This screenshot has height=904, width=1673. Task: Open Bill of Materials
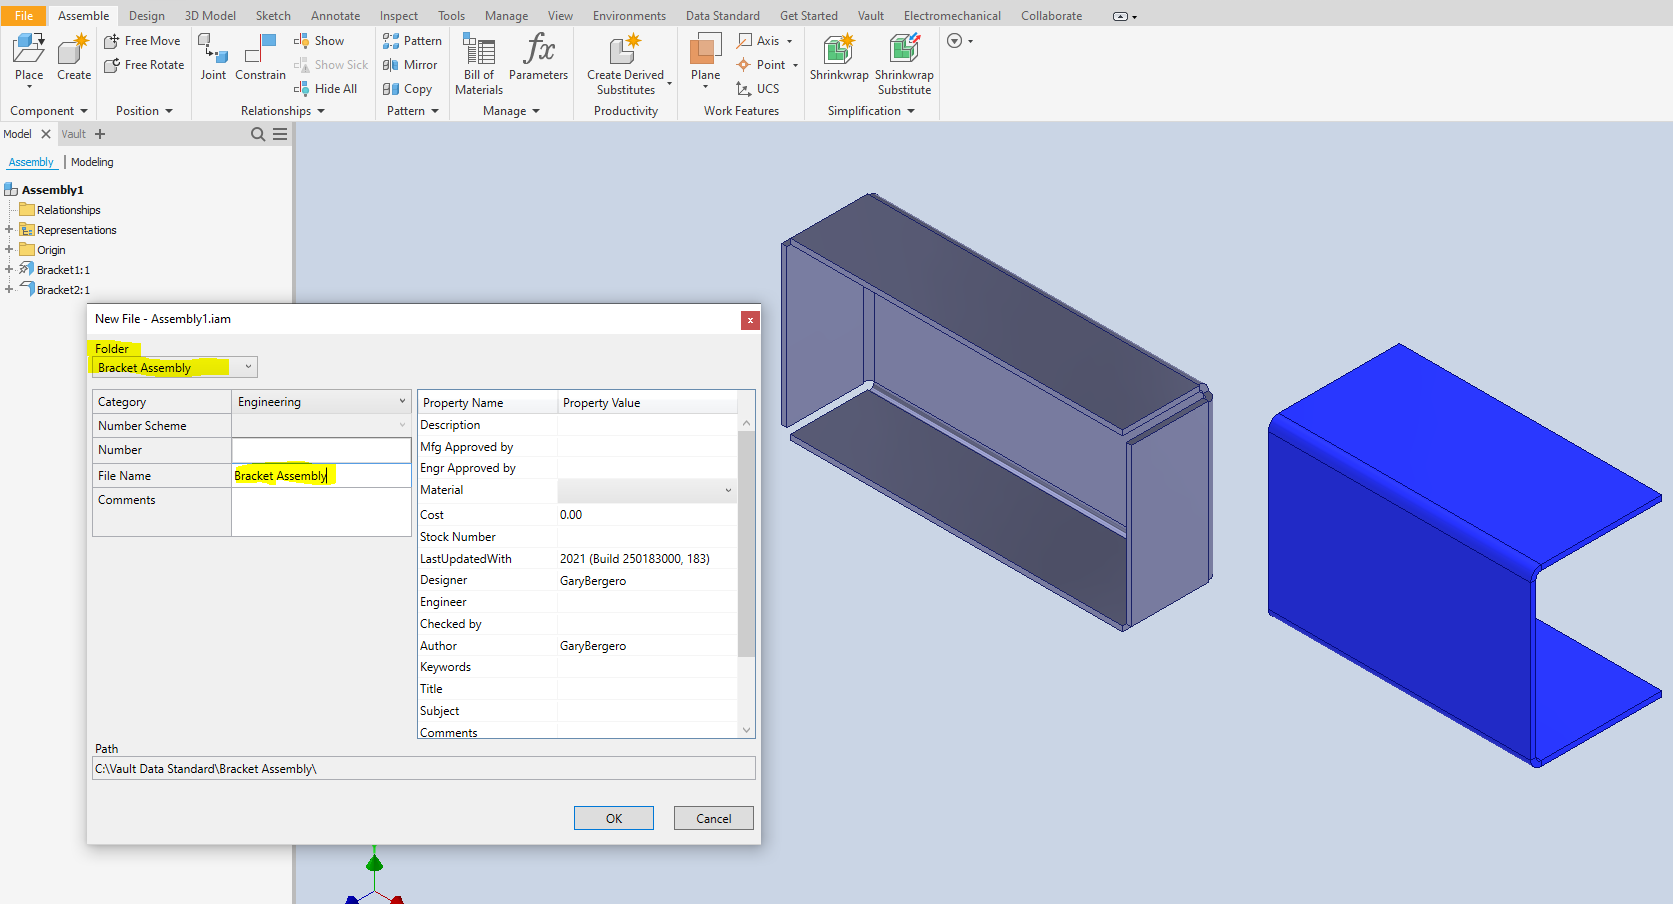[x=479, y=64]
